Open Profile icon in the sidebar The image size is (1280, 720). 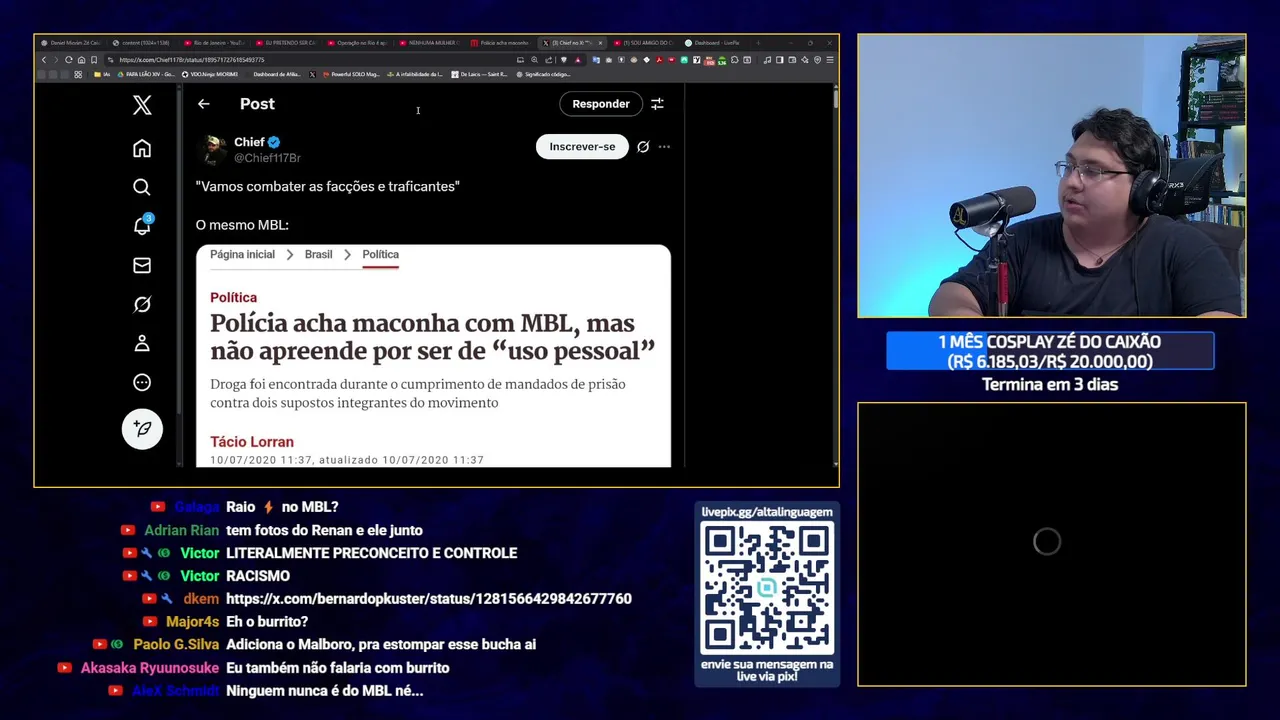coord(142,343)
